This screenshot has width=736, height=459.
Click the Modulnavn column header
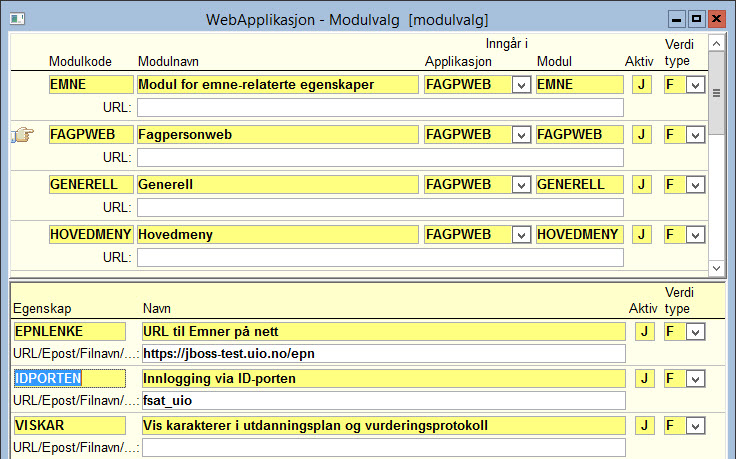point(168,61)
